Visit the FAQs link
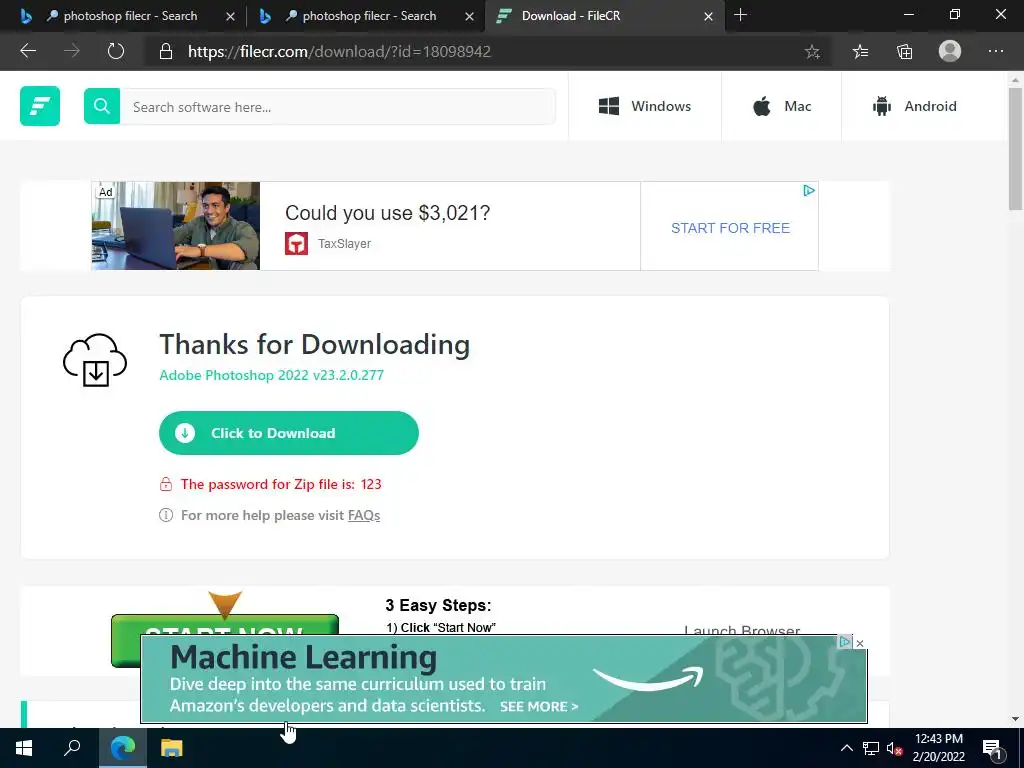This screenshot has height=768, width=1024. [x=364, y=515]
